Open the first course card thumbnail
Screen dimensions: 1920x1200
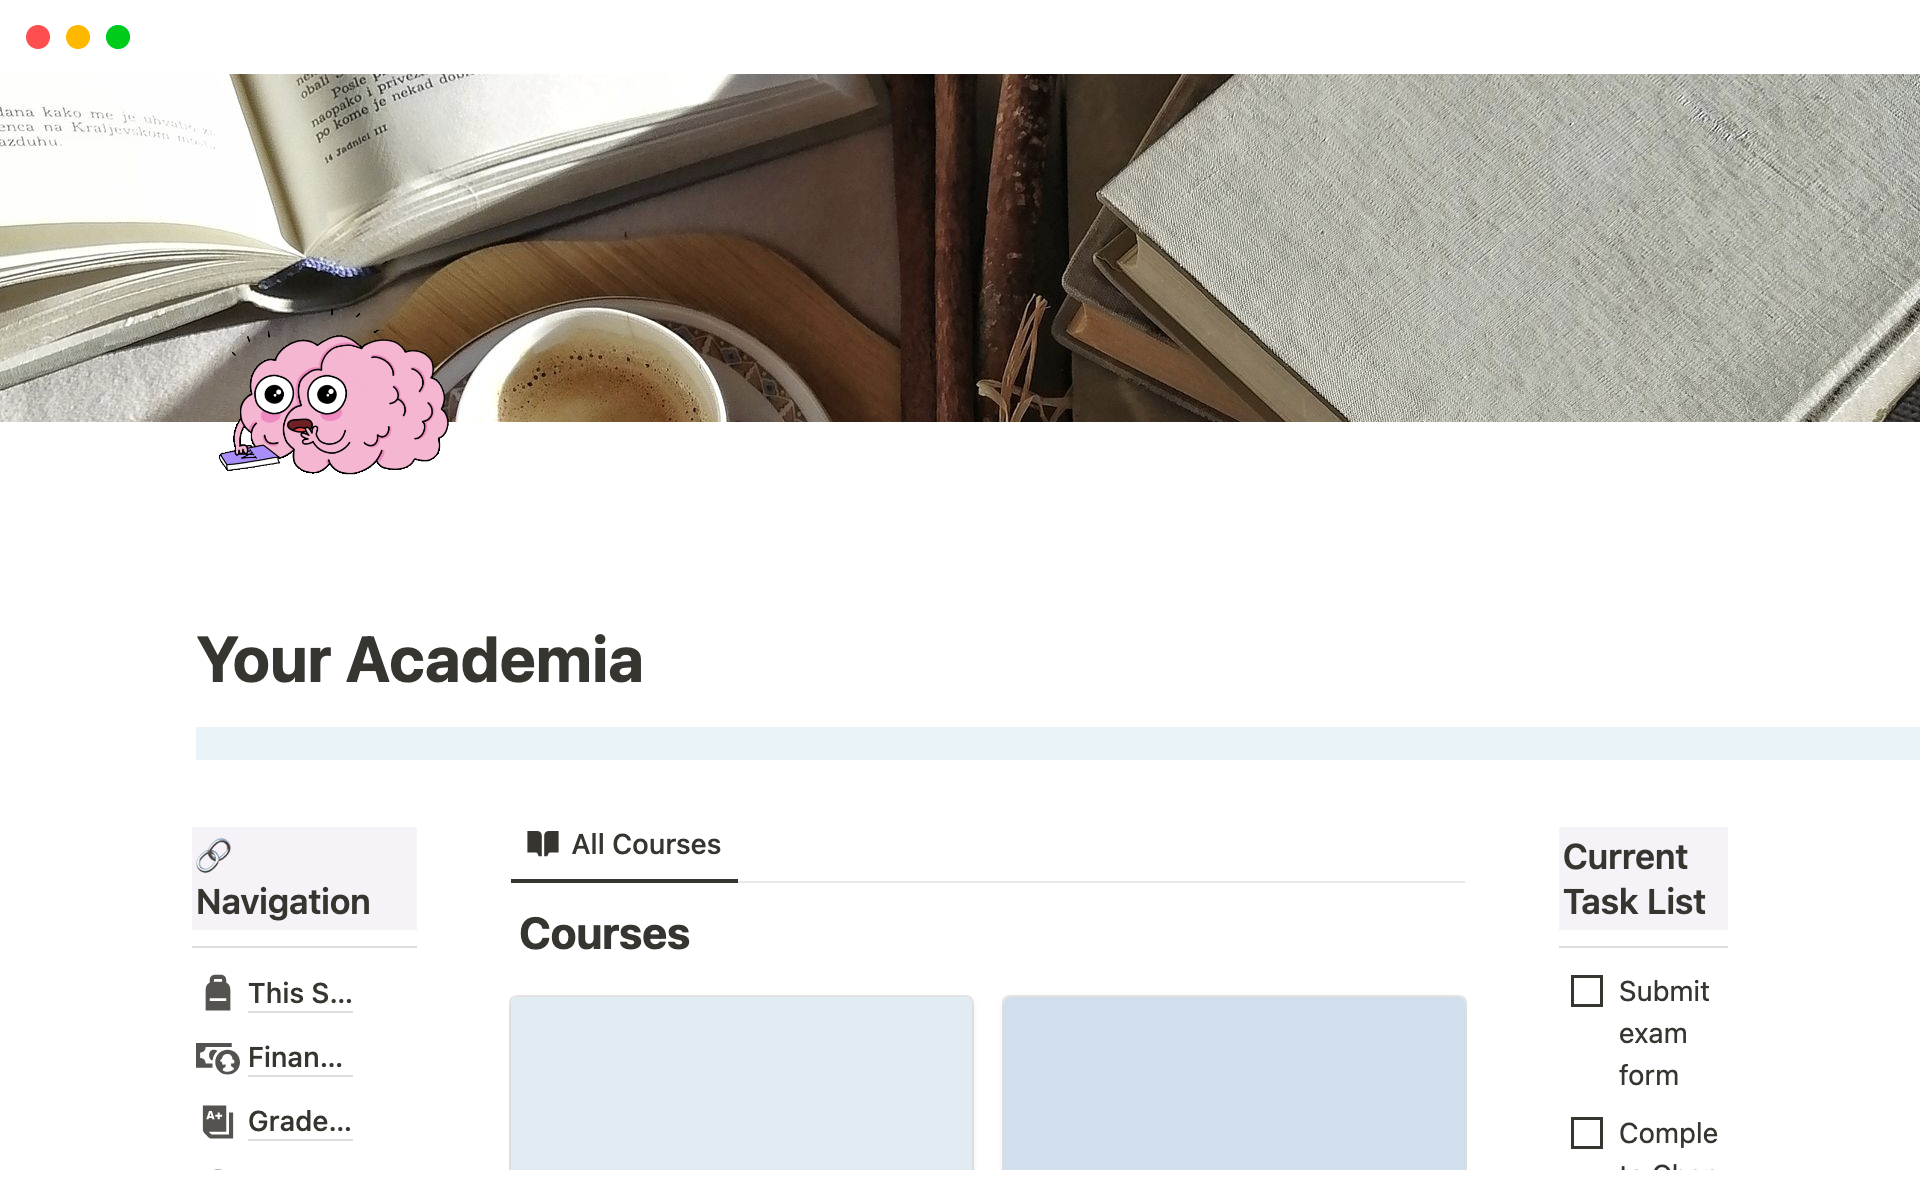[741, 1082]
